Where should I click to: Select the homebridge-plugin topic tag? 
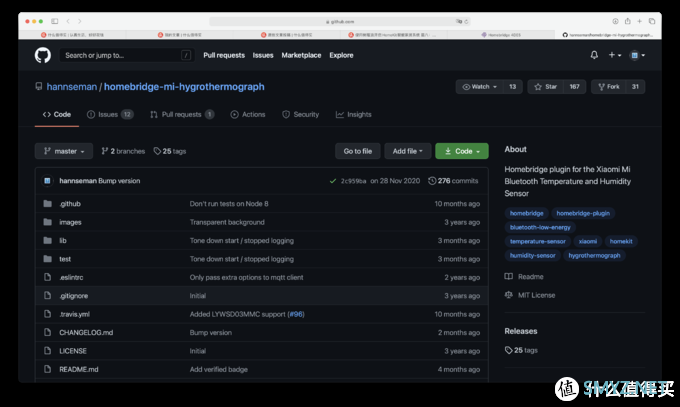tap(583, 213)
